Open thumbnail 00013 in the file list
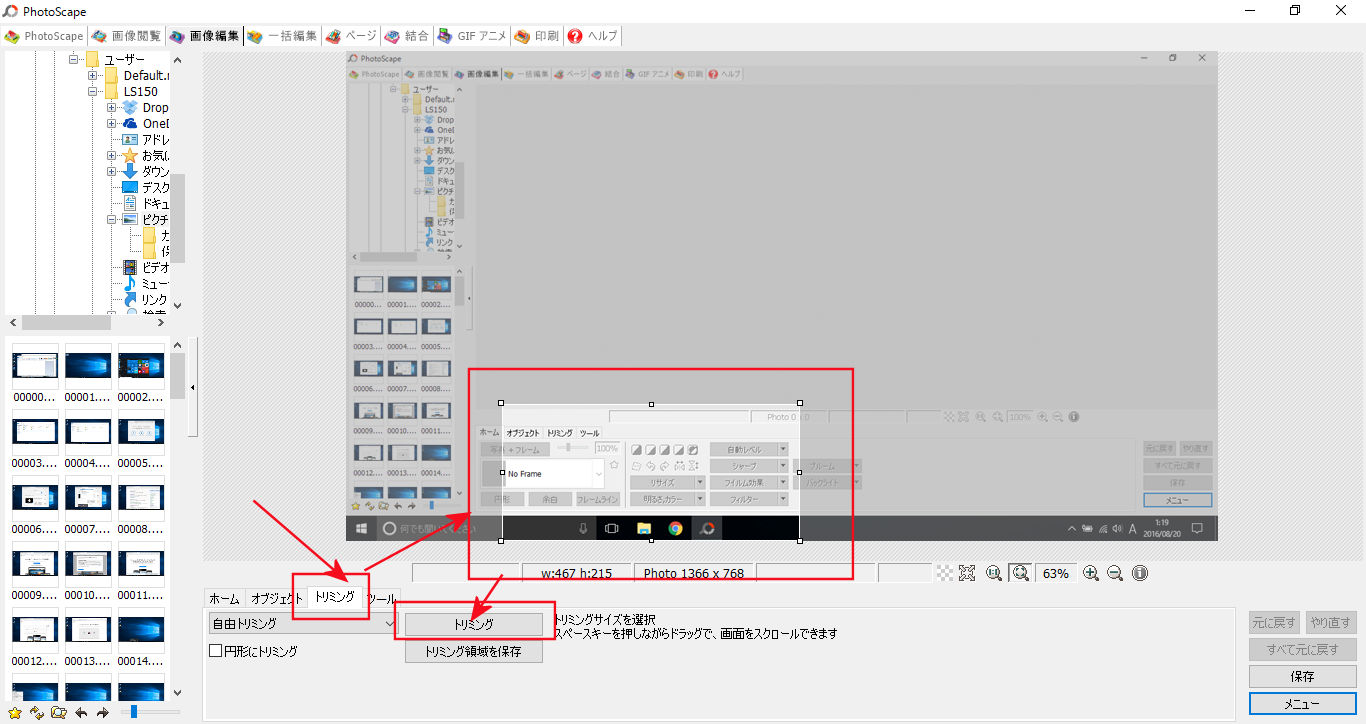The image size is (1366, 724). (88, 636)
